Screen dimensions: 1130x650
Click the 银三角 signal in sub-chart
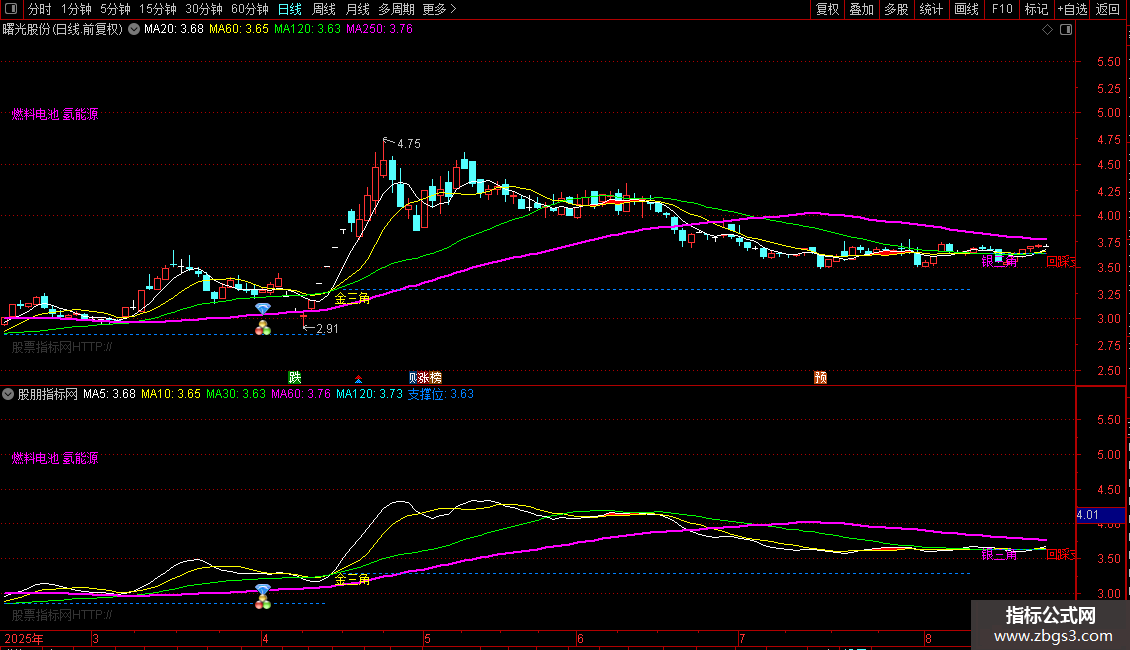(999, 554)
